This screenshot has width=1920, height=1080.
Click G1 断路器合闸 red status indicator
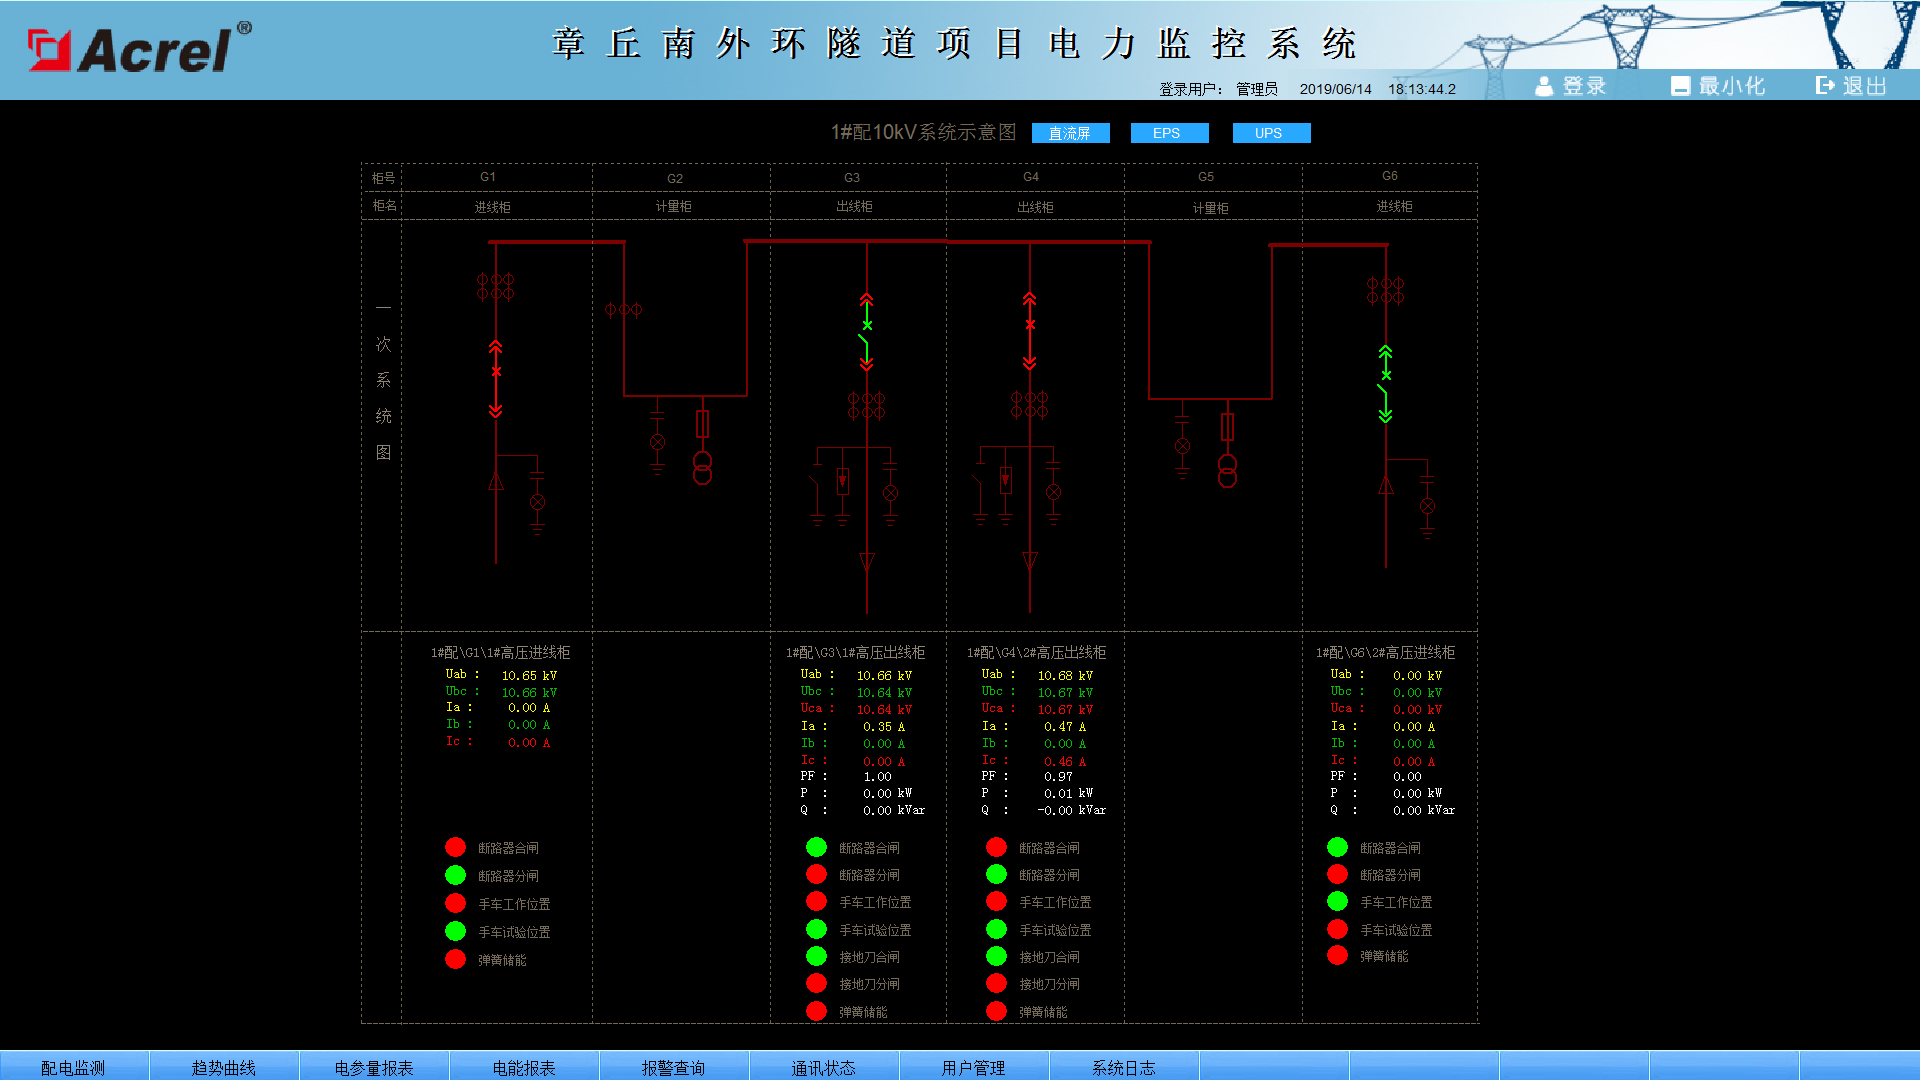click(455, 847)
